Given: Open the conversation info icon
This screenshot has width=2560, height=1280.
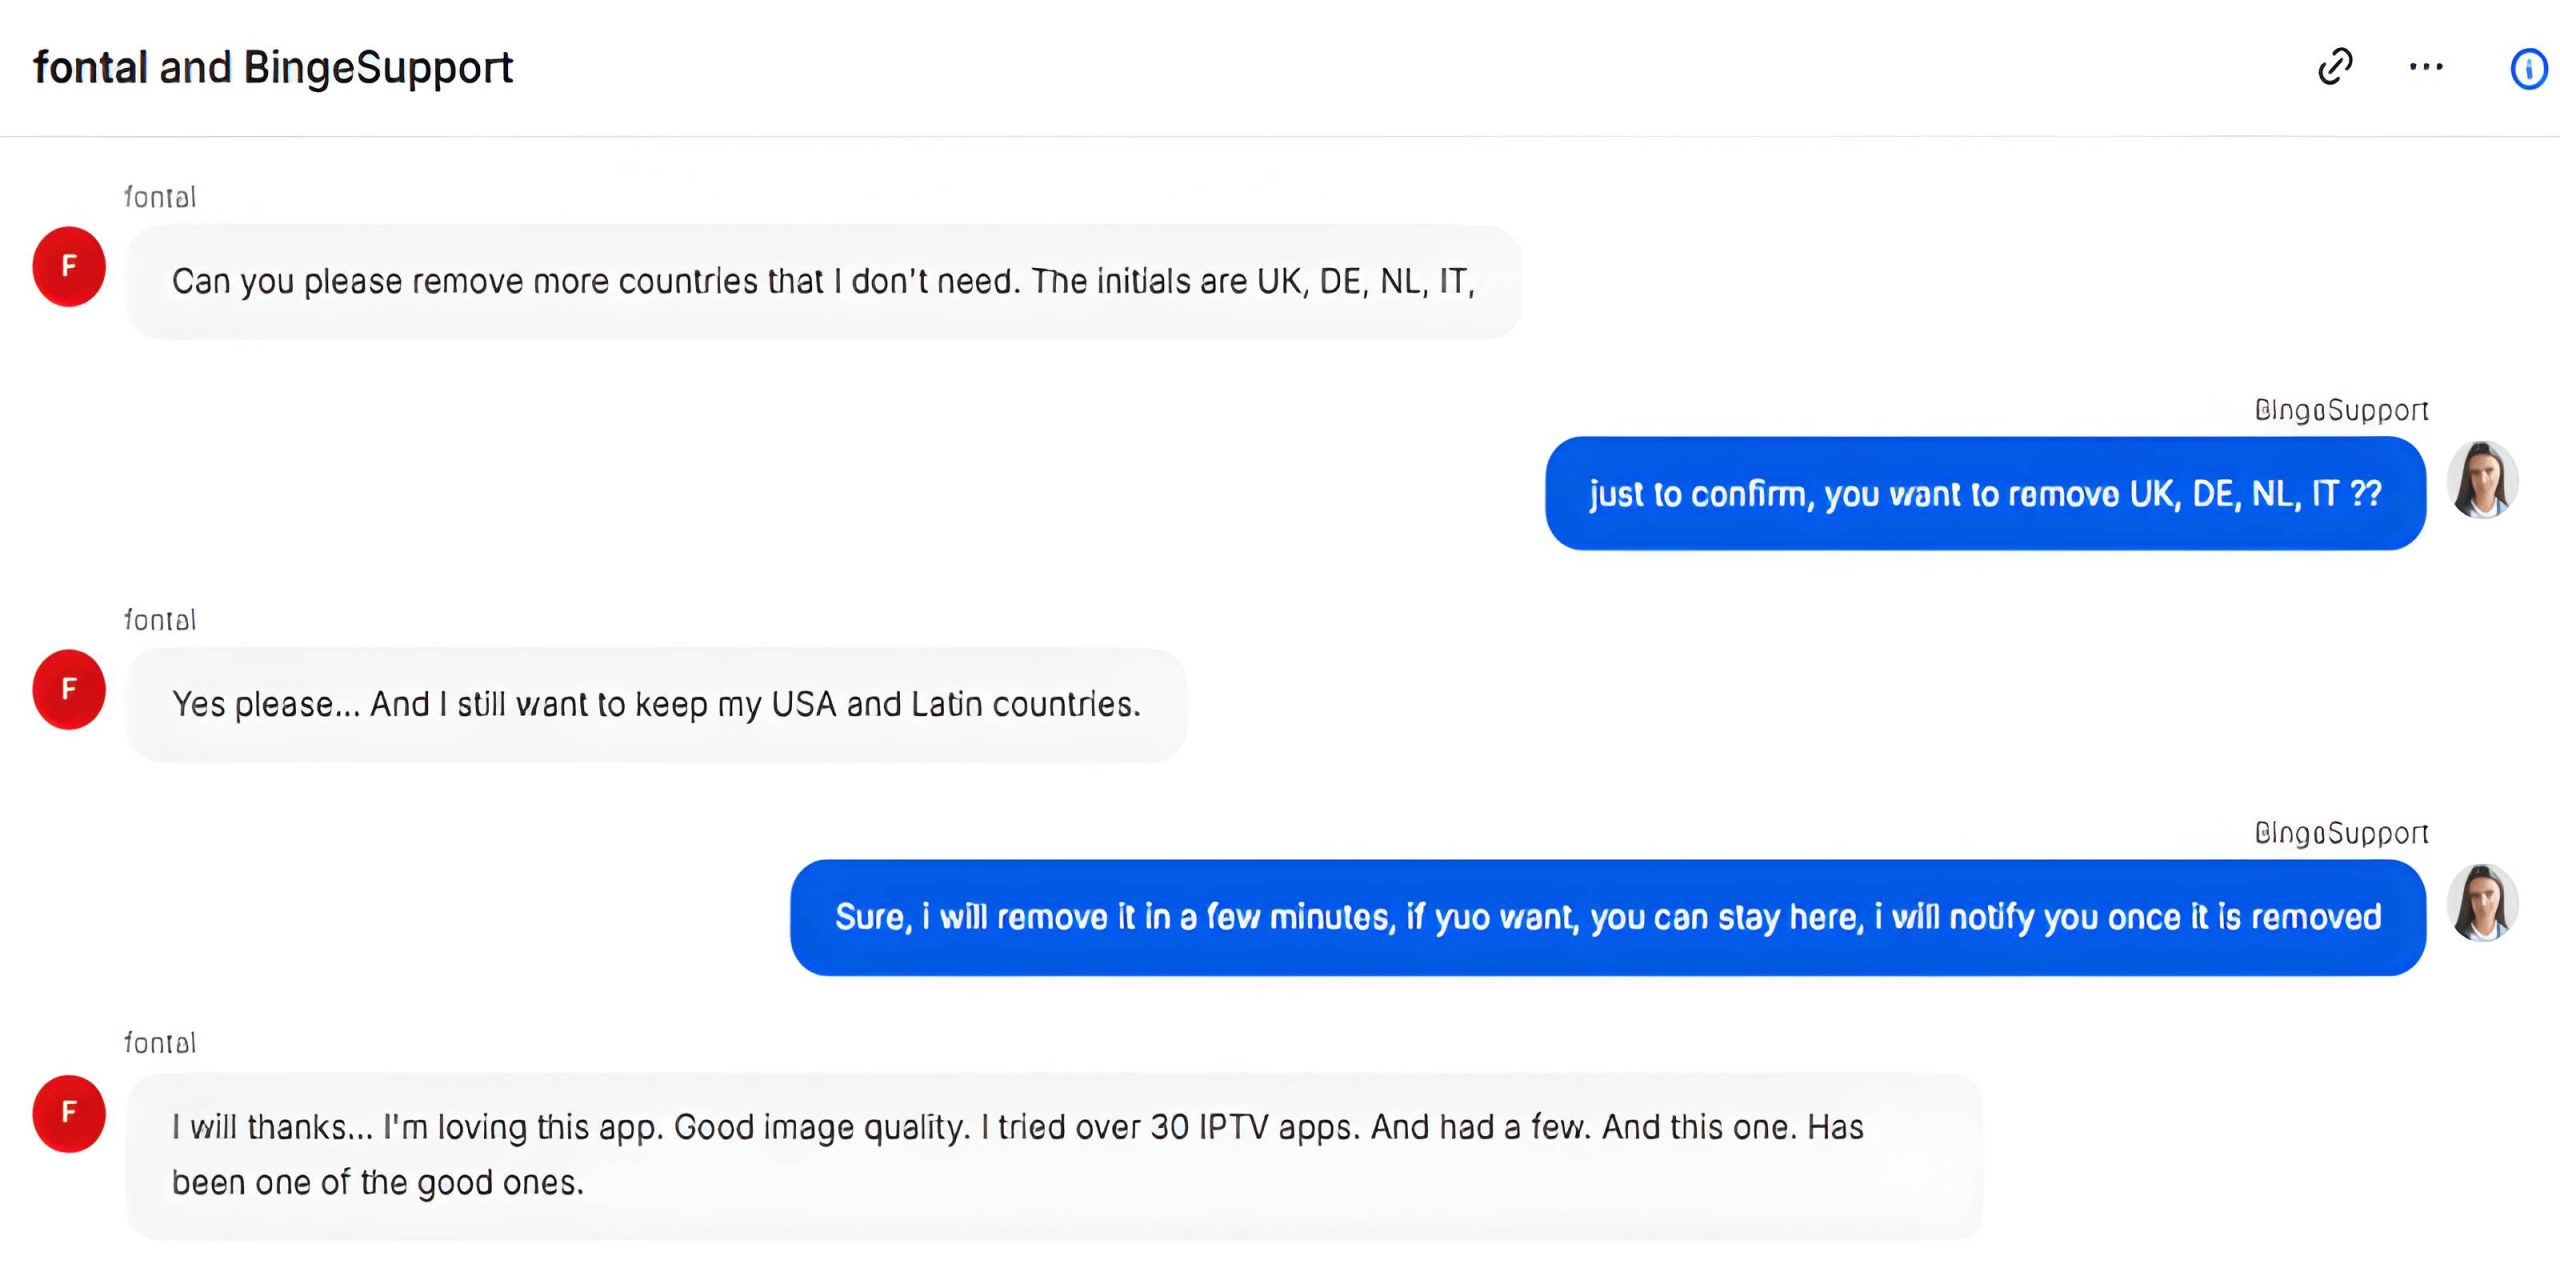Looking at the screenshot, I should pyautogui.click(x=2528, y=69).
